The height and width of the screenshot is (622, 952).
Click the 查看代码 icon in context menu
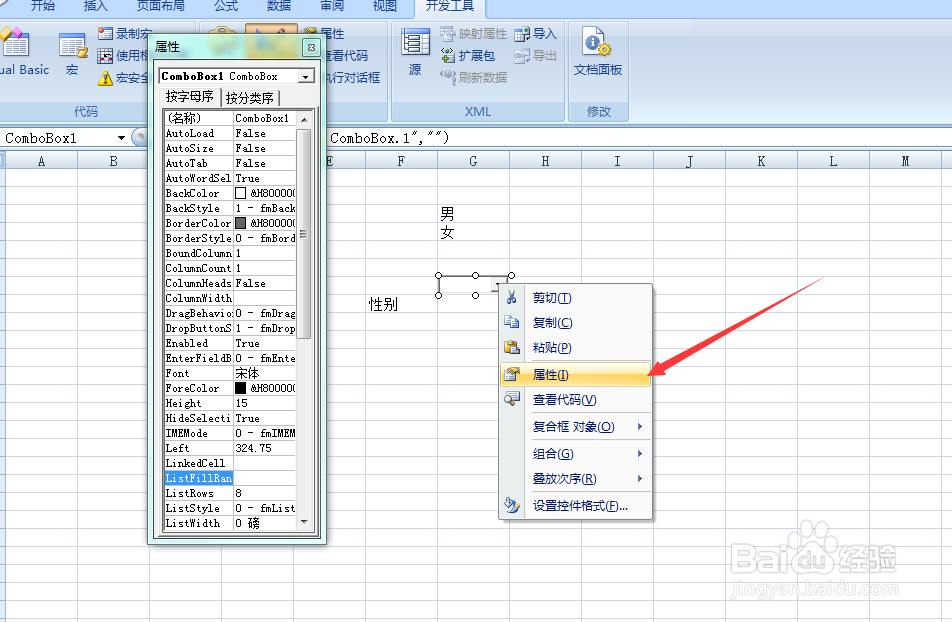click(x=512, y=400)
